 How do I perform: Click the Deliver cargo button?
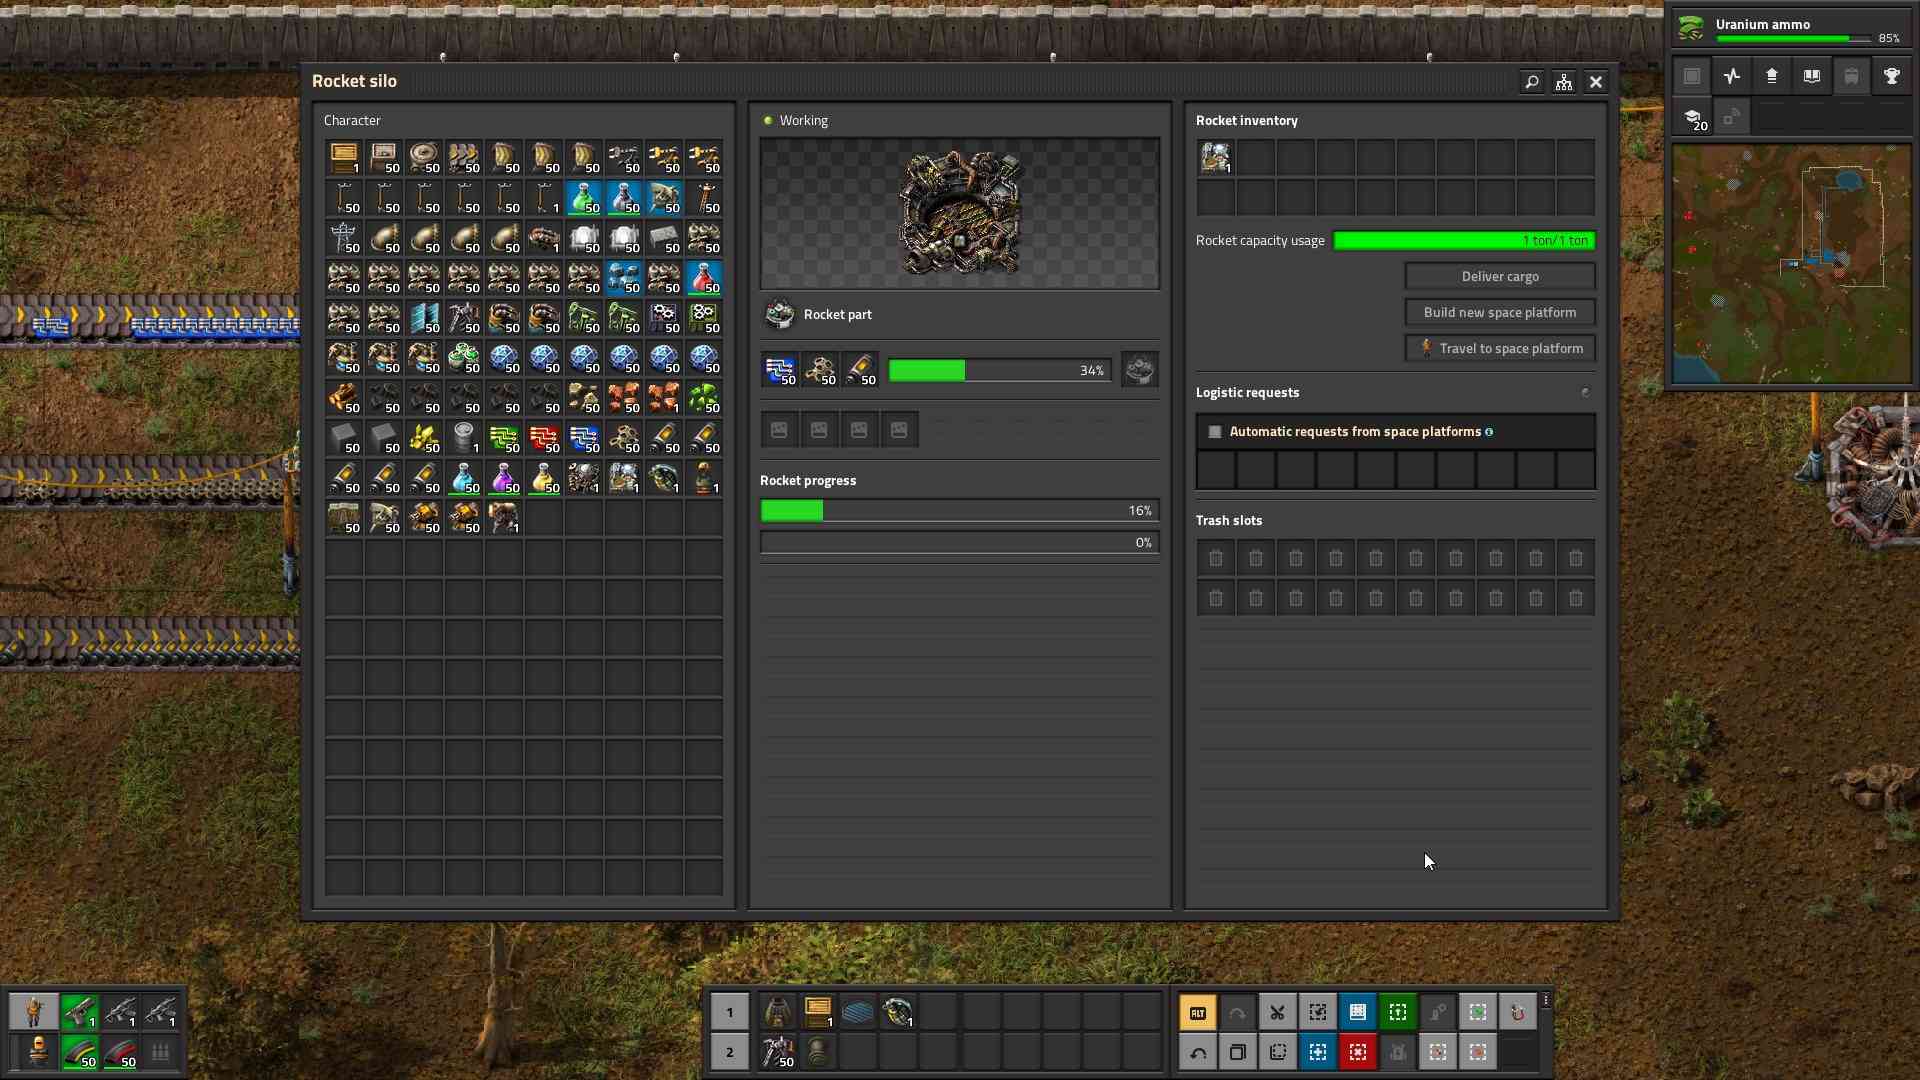[1500, 277]
